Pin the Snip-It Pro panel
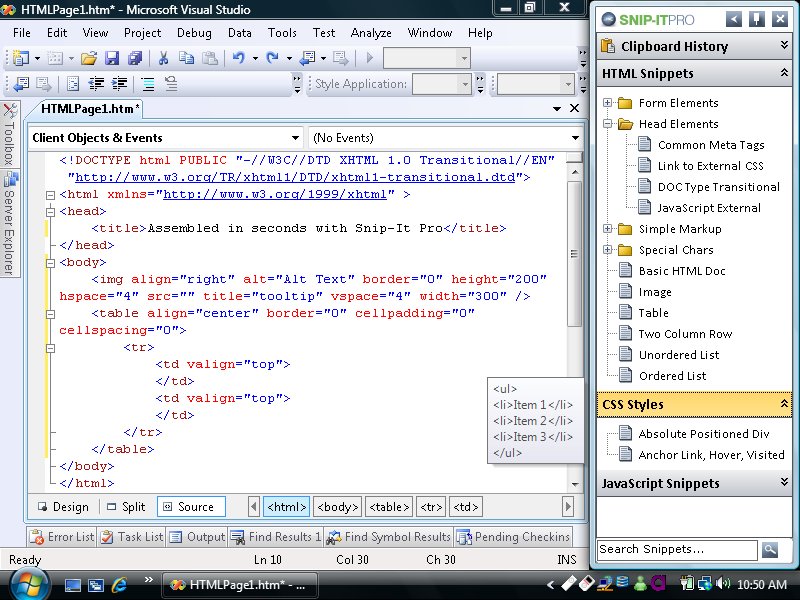Screen dimensions: 800x600 pos(757,19)
